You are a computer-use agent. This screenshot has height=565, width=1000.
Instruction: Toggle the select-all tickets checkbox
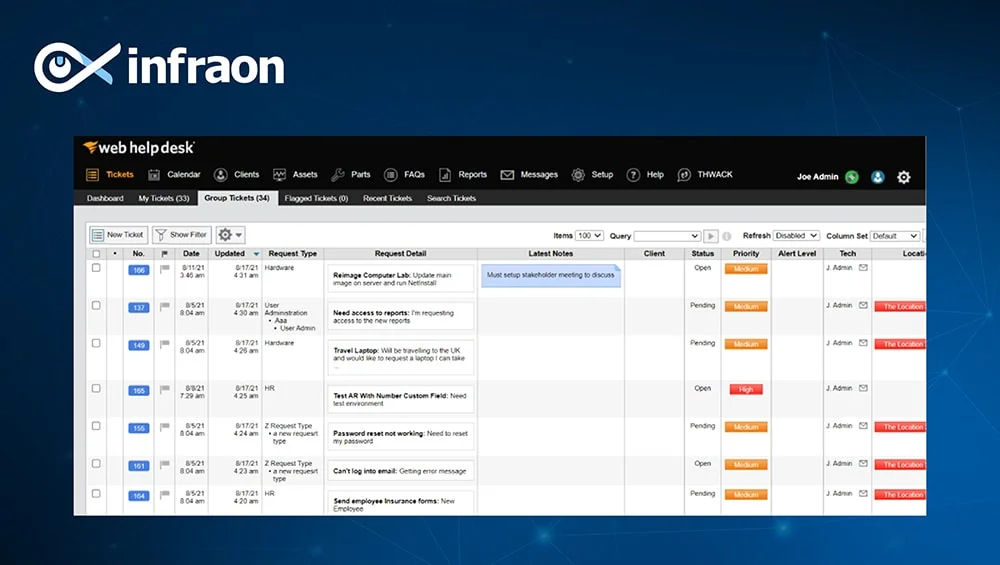tap(96, 254)
